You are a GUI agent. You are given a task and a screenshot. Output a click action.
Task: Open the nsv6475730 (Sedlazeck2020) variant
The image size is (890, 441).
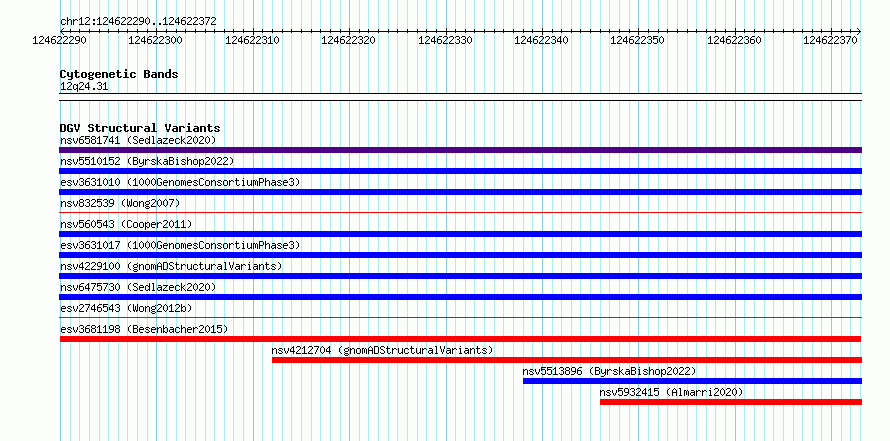pos(138,287)
